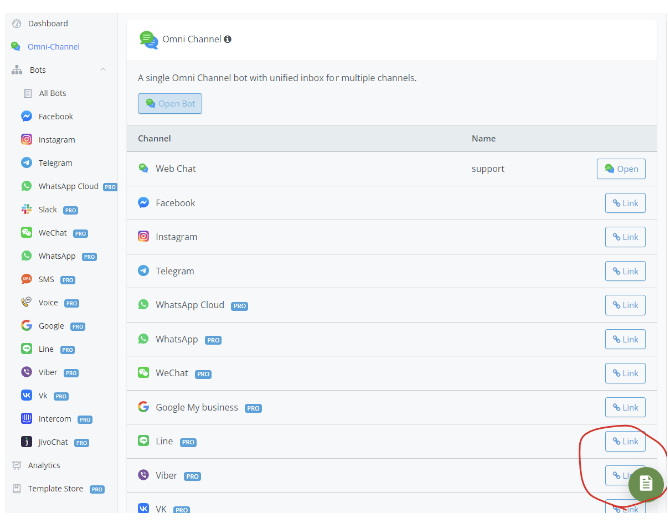The height and width of the screenshot is (530, 668).
Task: Click the Bots sidebar heading
Action: 37,70
